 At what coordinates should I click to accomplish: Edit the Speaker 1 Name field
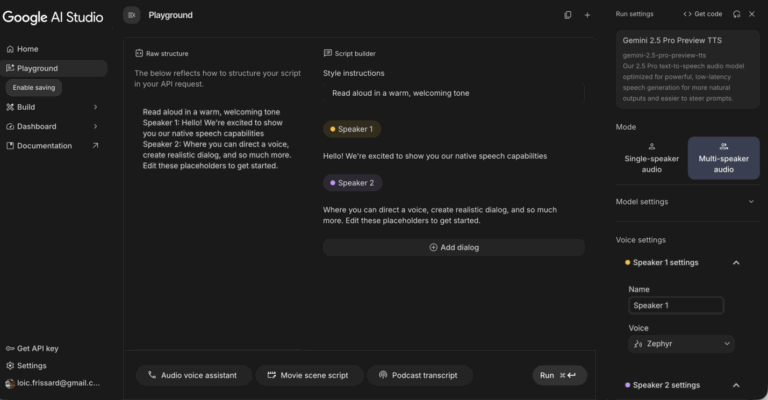click(x=676, y=306)
